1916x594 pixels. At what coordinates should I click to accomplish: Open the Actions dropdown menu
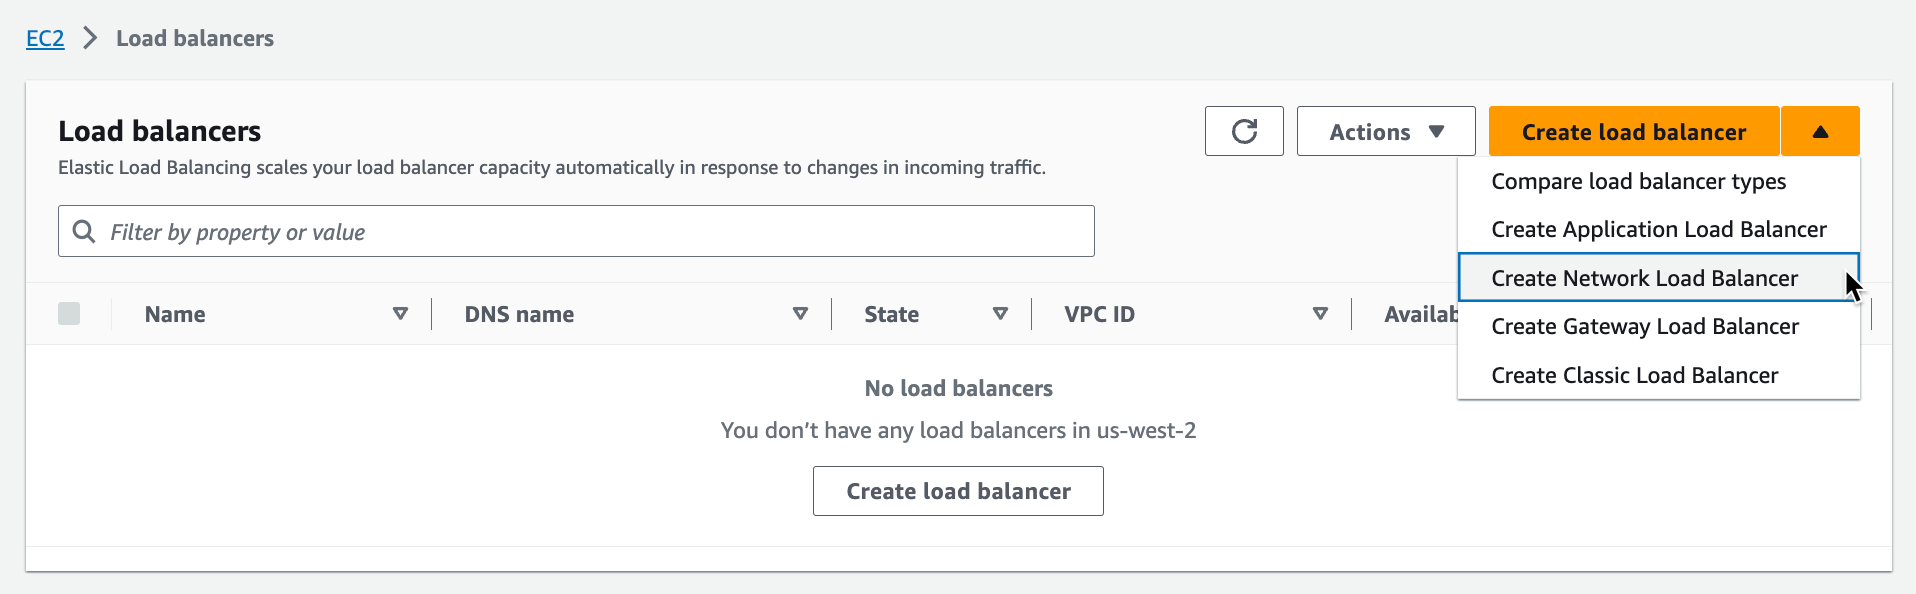point(1386,131)
